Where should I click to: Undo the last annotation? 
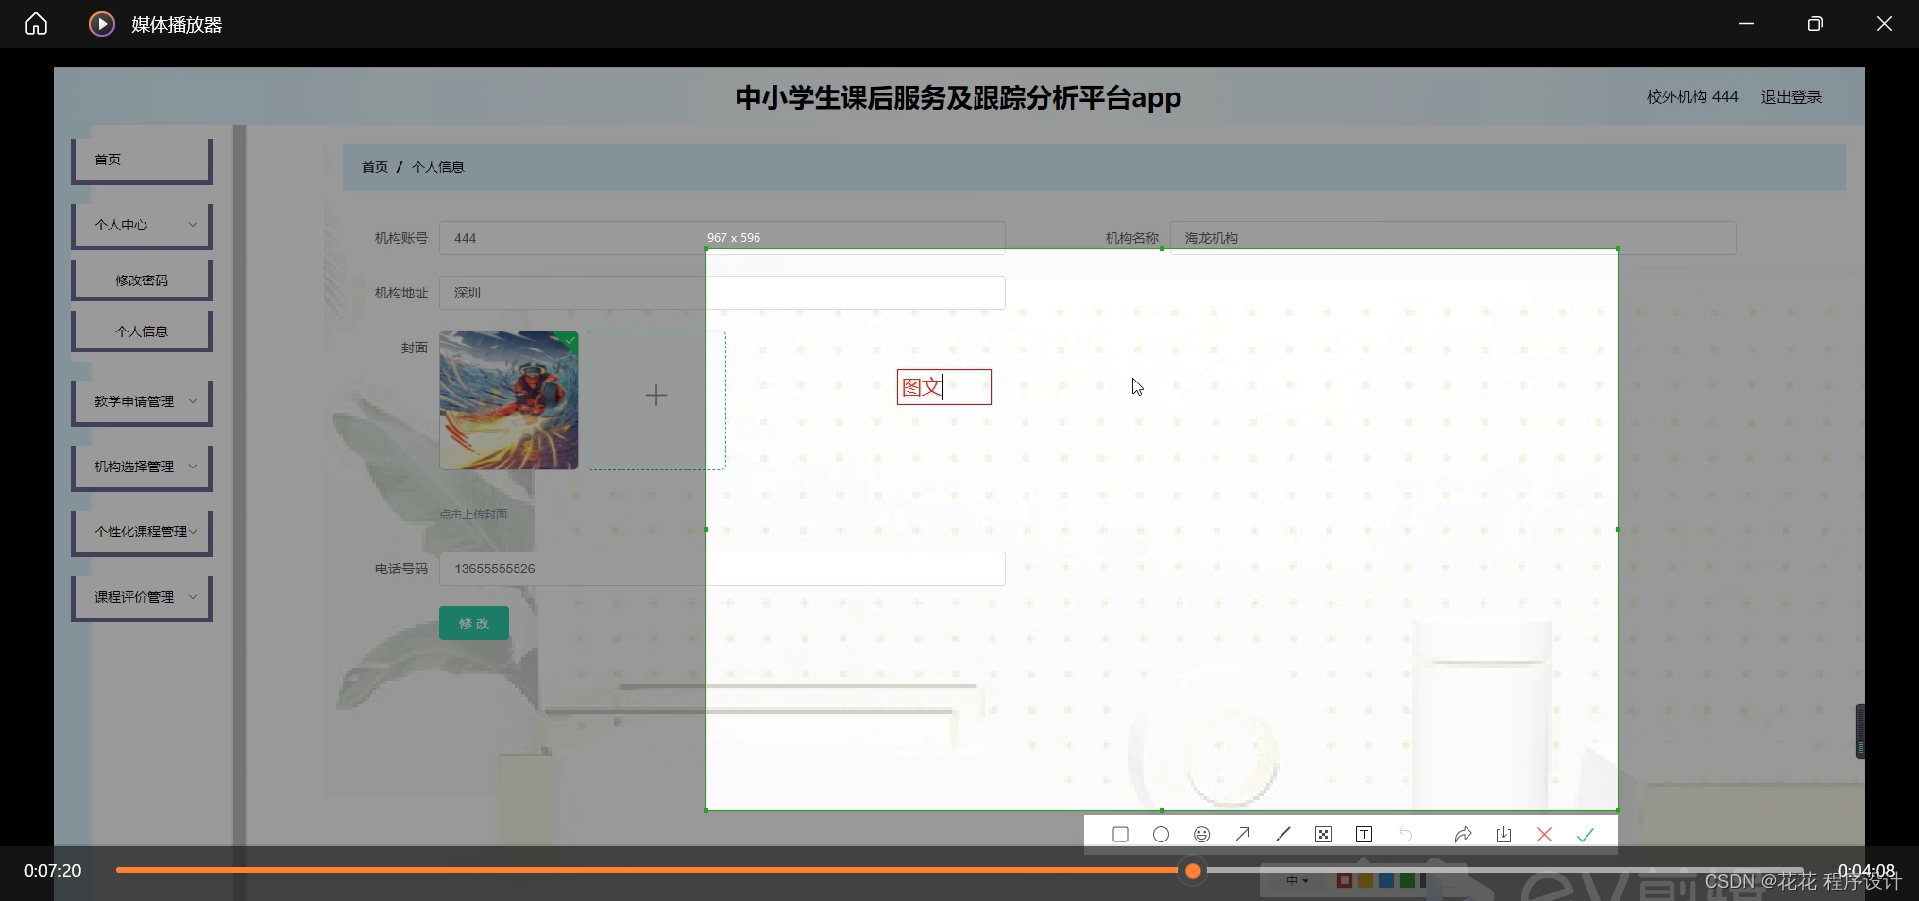[1407, 833]
